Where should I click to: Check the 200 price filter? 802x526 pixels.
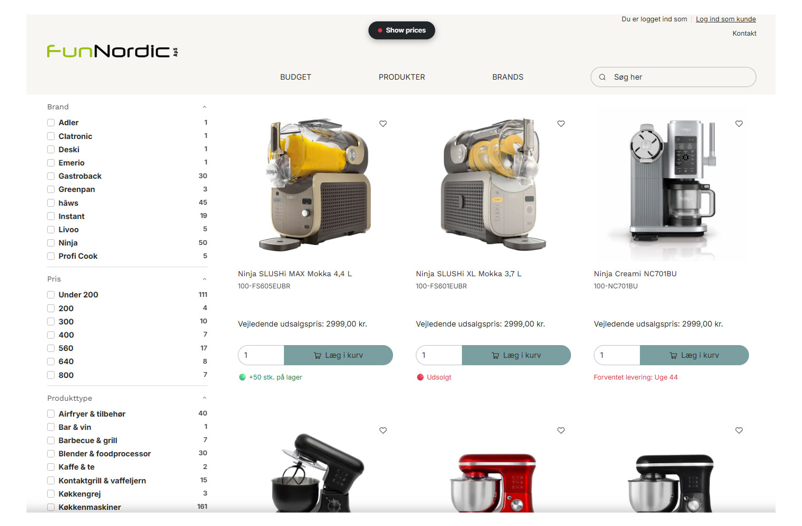click(51, 308)
